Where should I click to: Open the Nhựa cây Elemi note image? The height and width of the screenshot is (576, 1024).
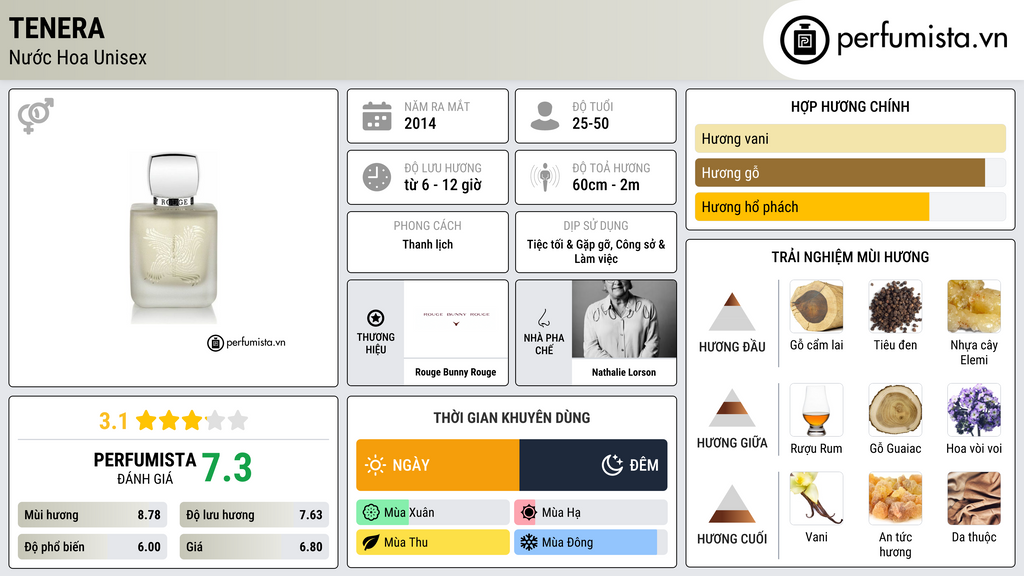pyautogui.click(x=974, y=306)
